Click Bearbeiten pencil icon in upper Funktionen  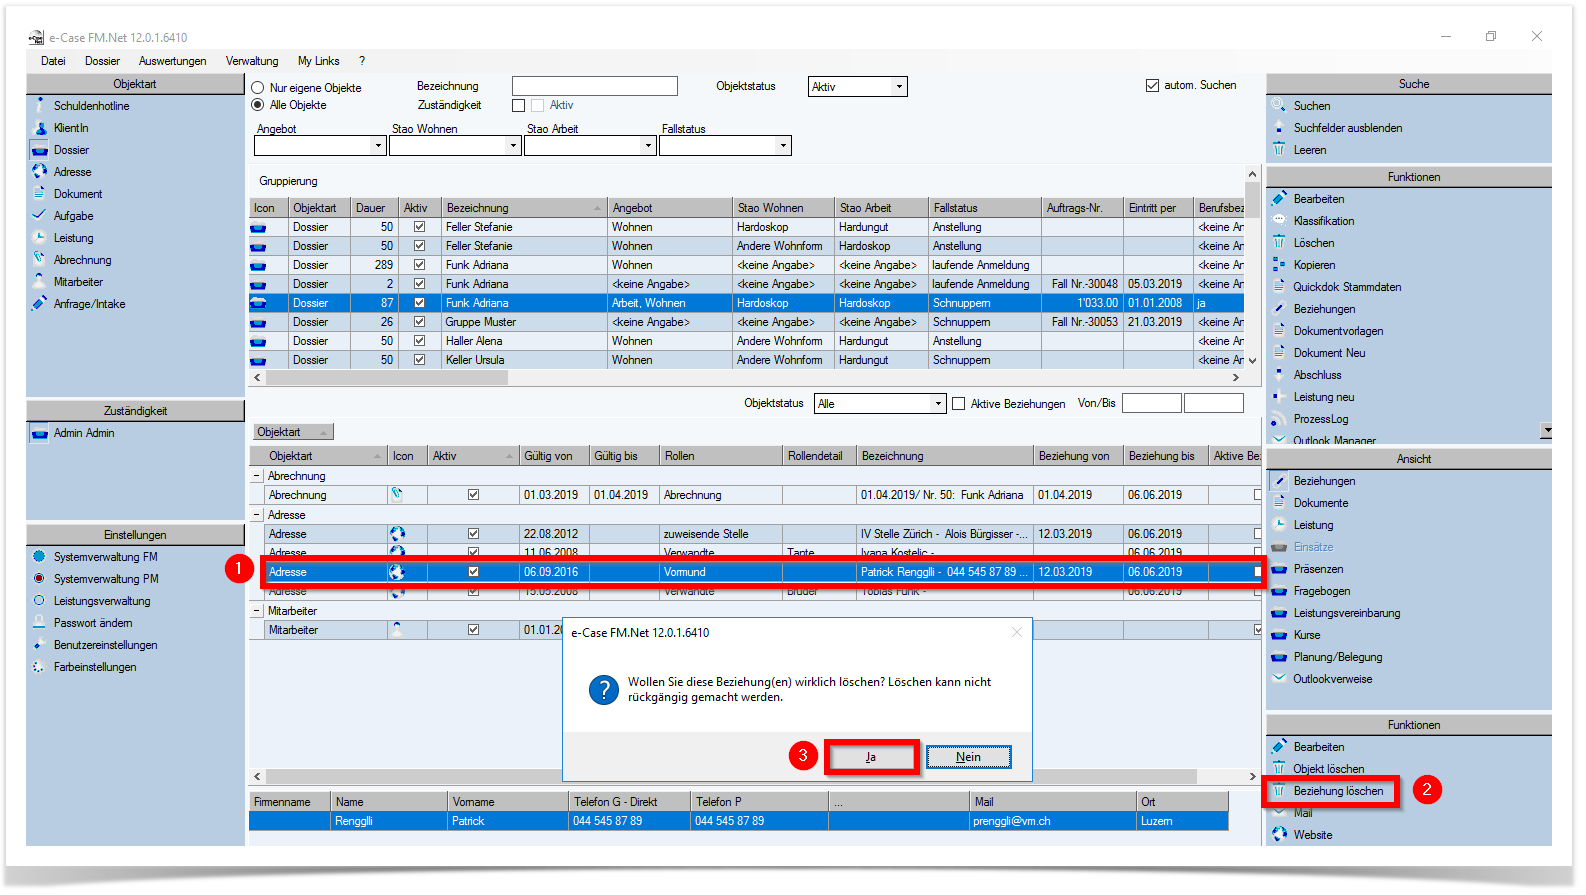pyautogui.click(x=1279, y=199)
